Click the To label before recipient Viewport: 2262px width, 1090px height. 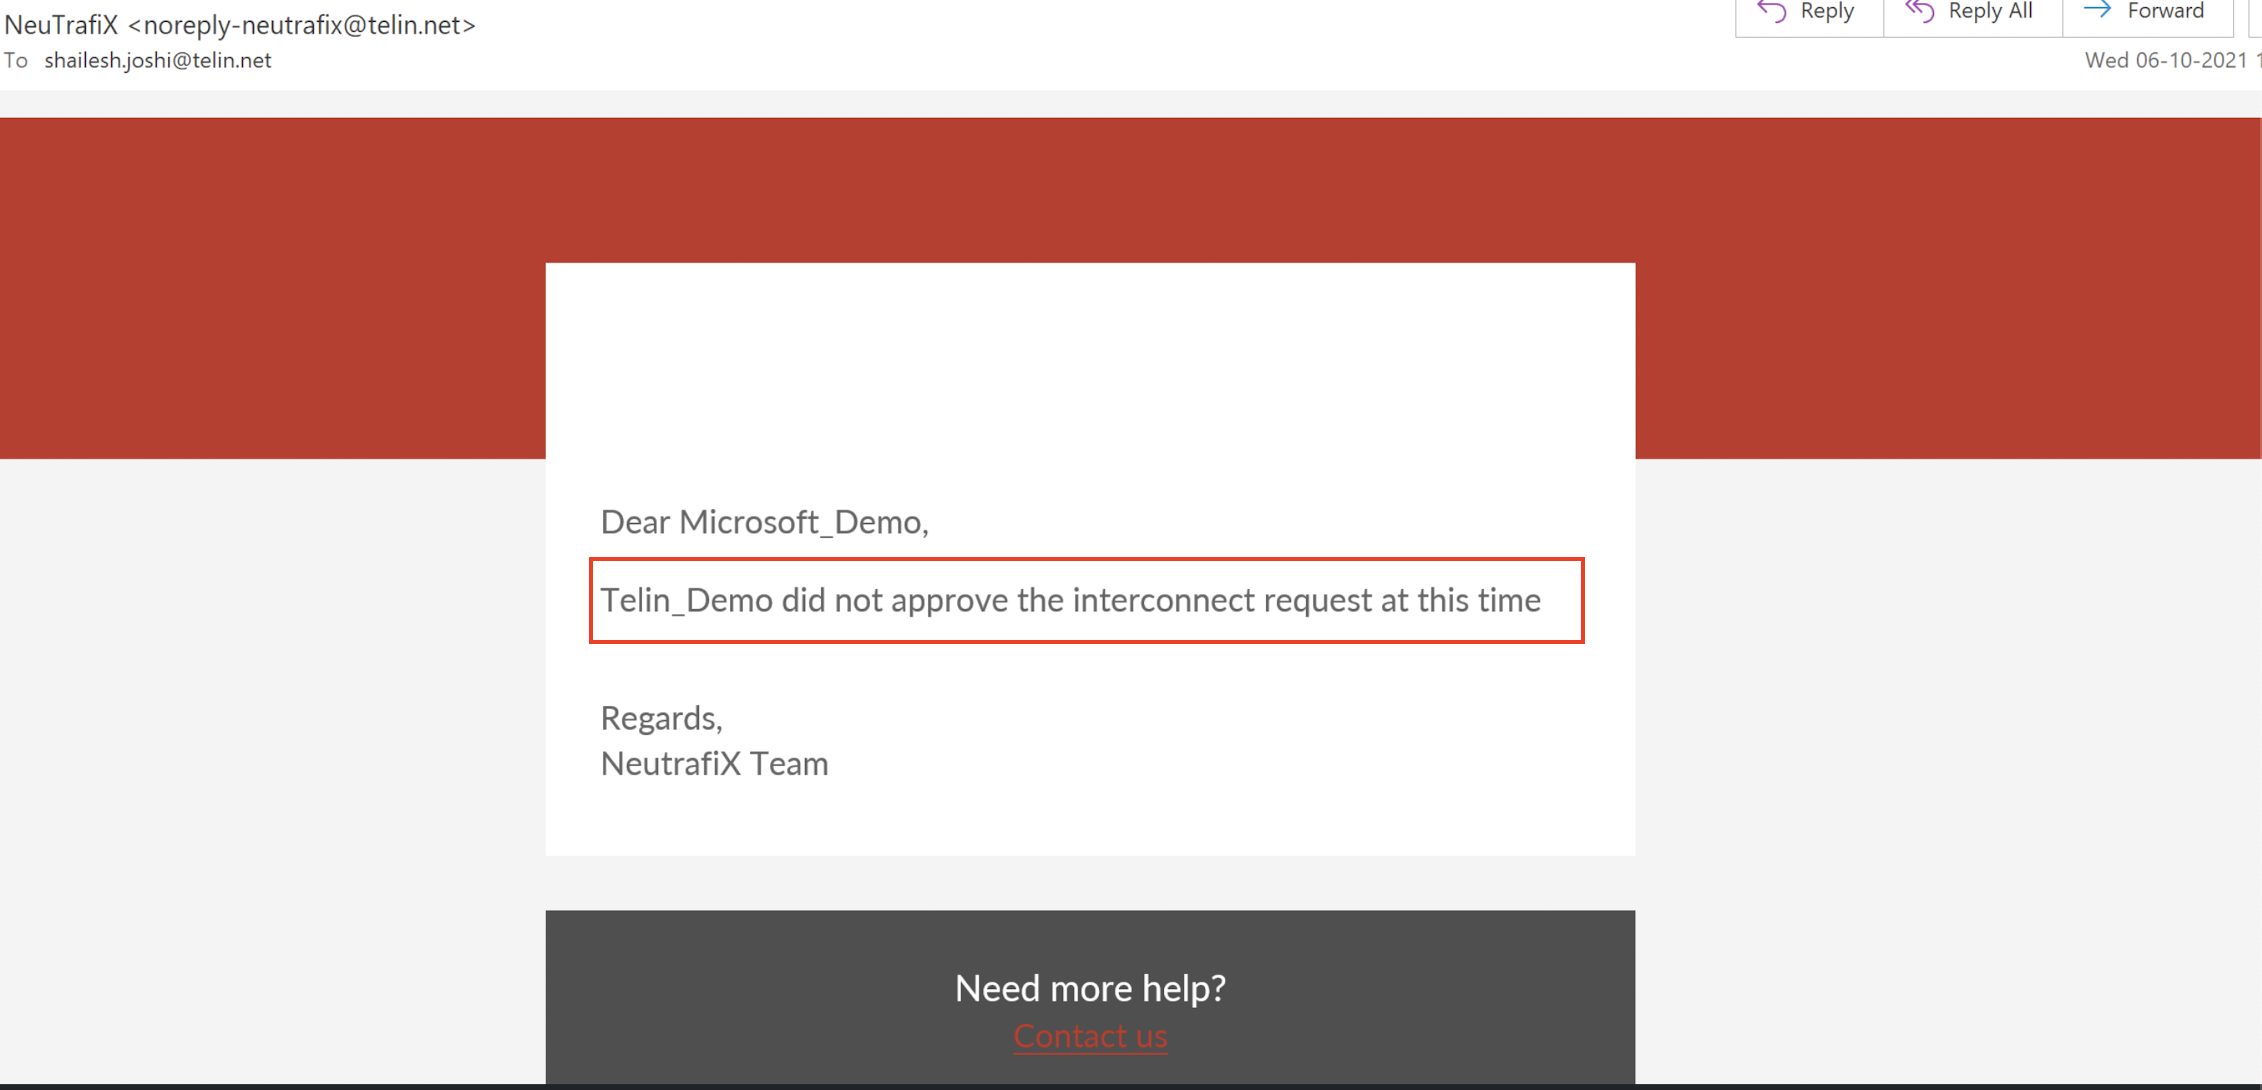[x=16, y=60]
